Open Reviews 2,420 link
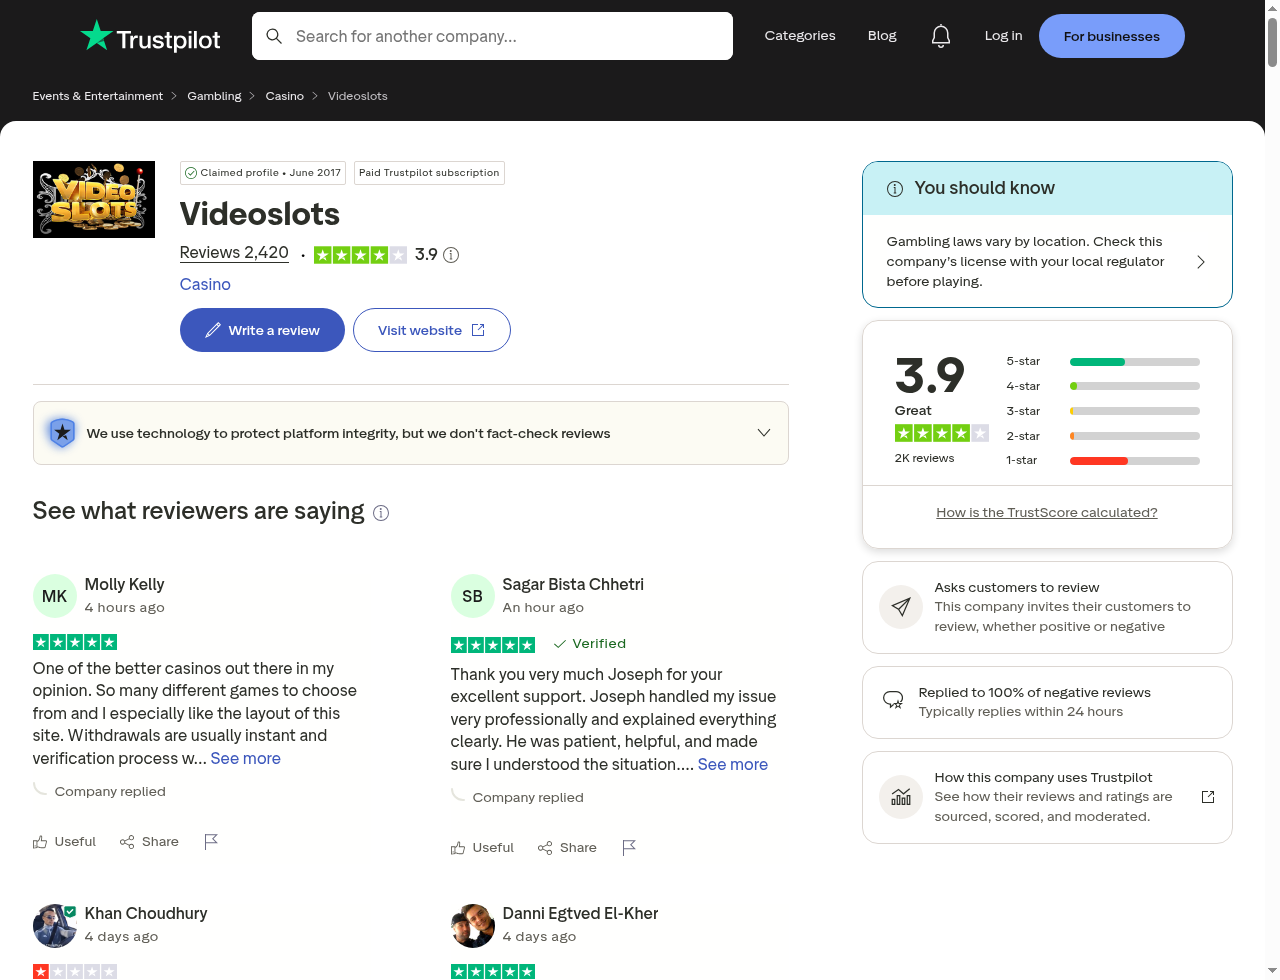Viewport: 1280px width, 980px height. [234, 253]
